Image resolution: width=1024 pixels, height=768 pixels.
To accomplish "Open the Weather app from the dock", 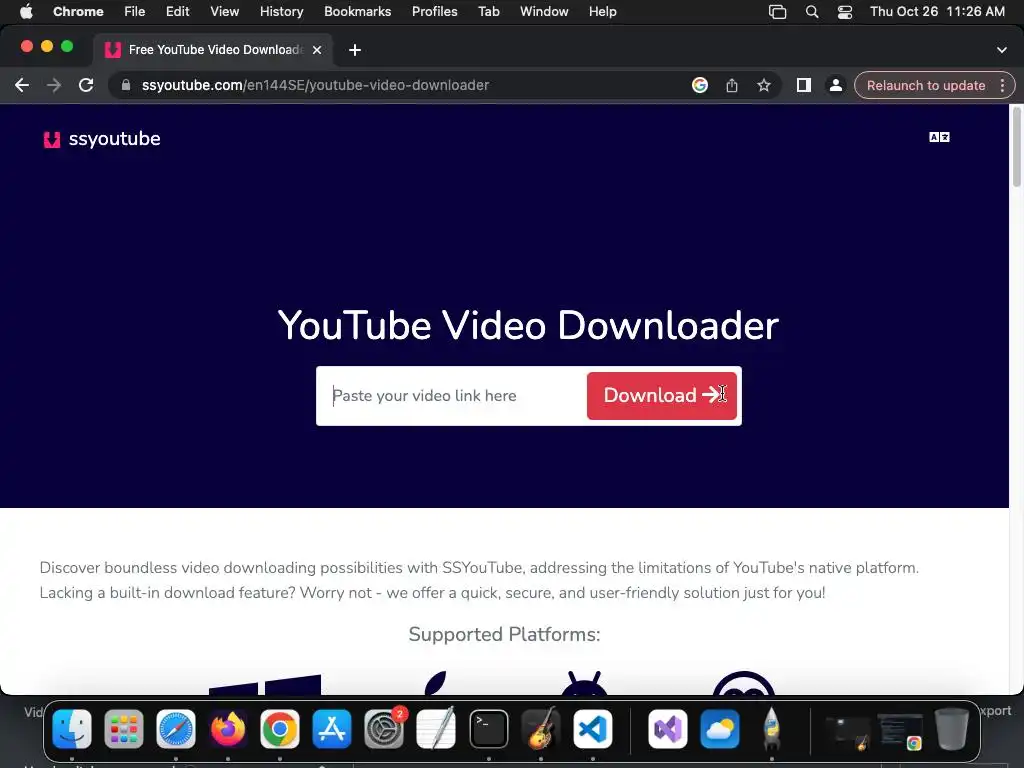I will pos(720,729).
